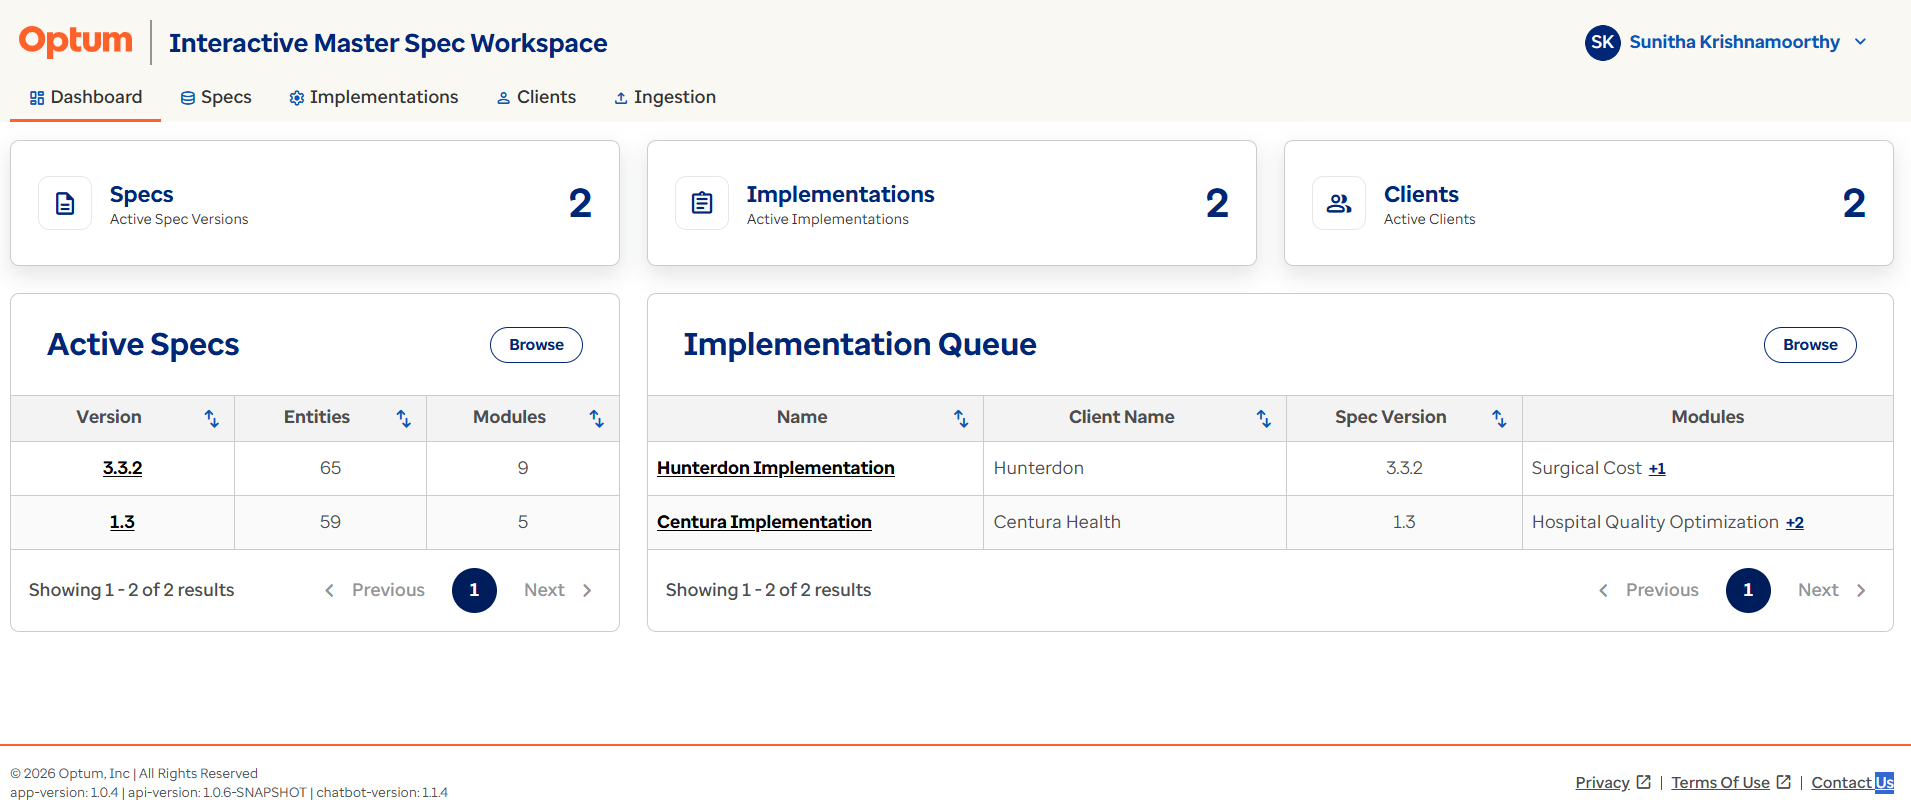Viewport: 1911px width, 803px height.
Task: Click Next in Active Specs pagination
Action: 558,590
